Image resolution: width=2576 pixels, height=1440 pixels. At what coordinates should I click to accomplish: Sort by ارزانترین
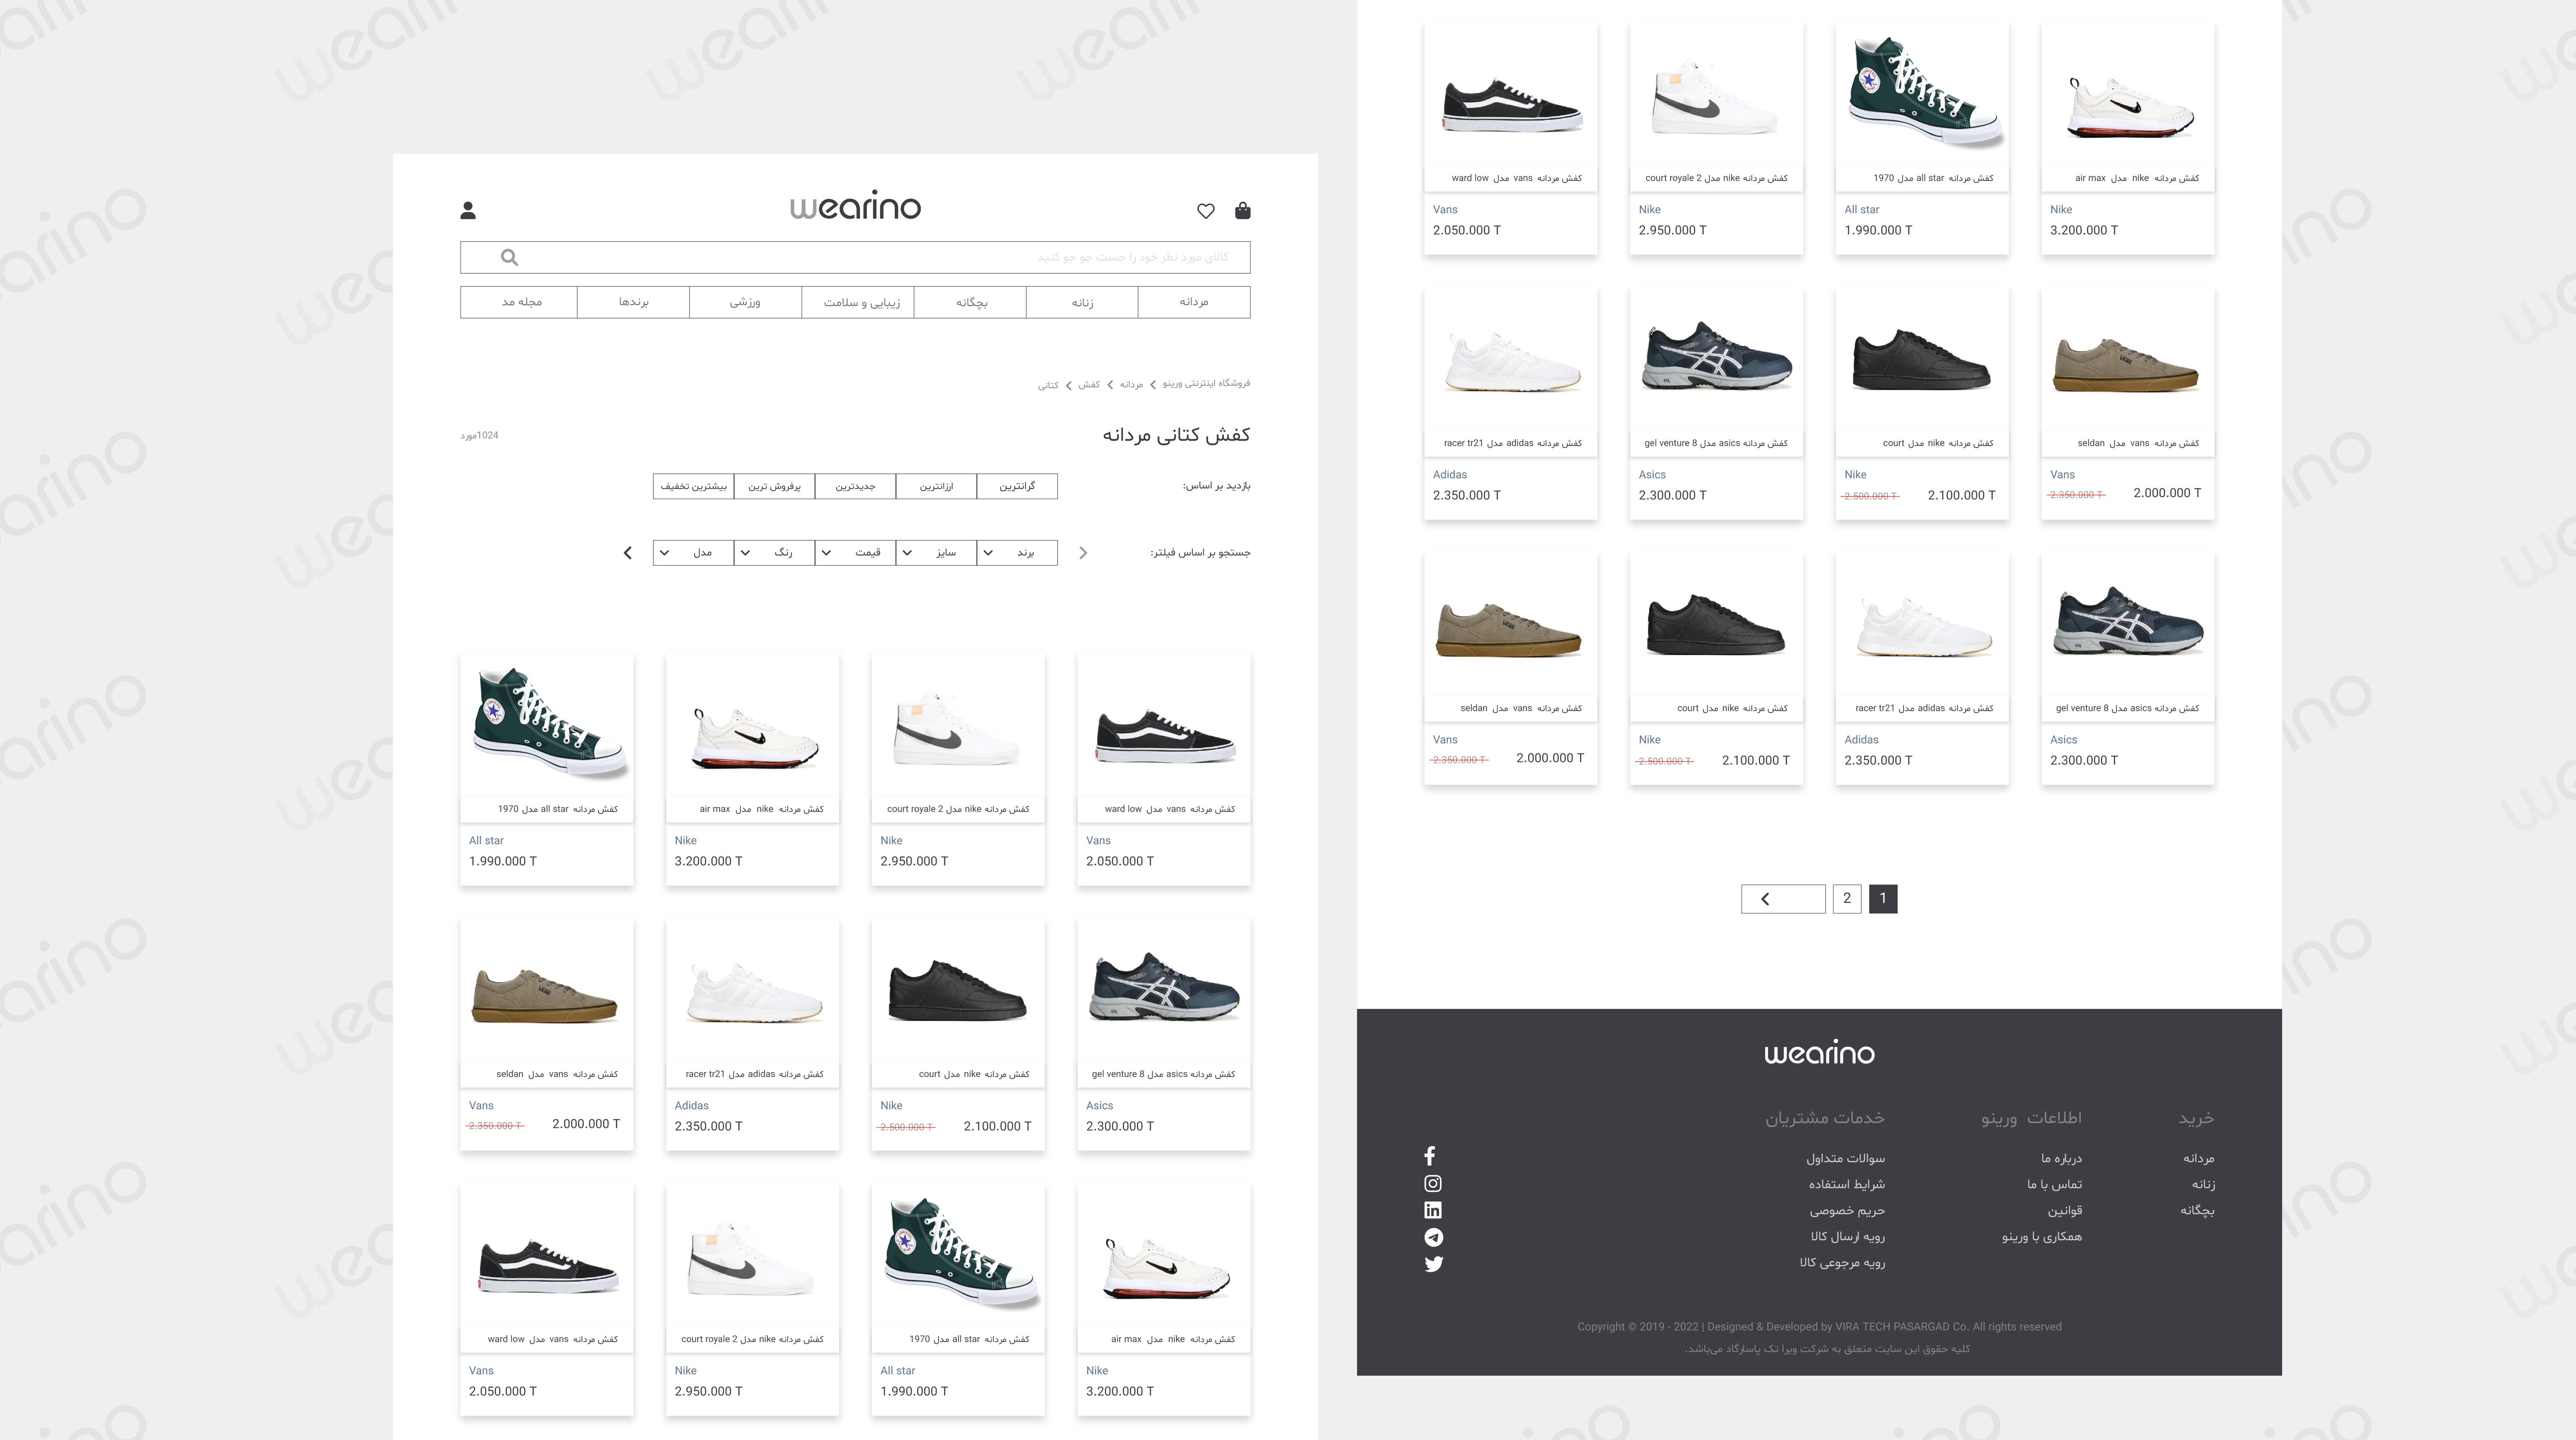[x=936, y=486]
